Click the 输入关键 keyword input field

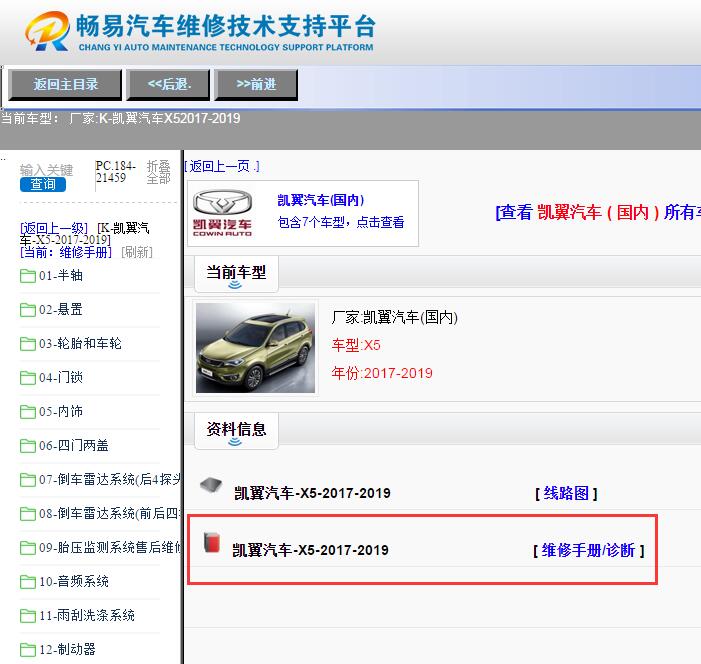(46, 170)
